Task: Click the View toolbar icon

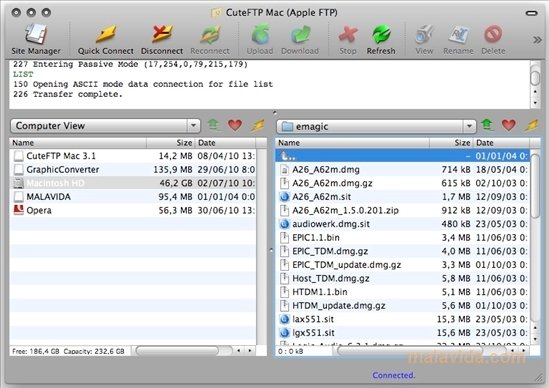Action: (x=424, y=34)
